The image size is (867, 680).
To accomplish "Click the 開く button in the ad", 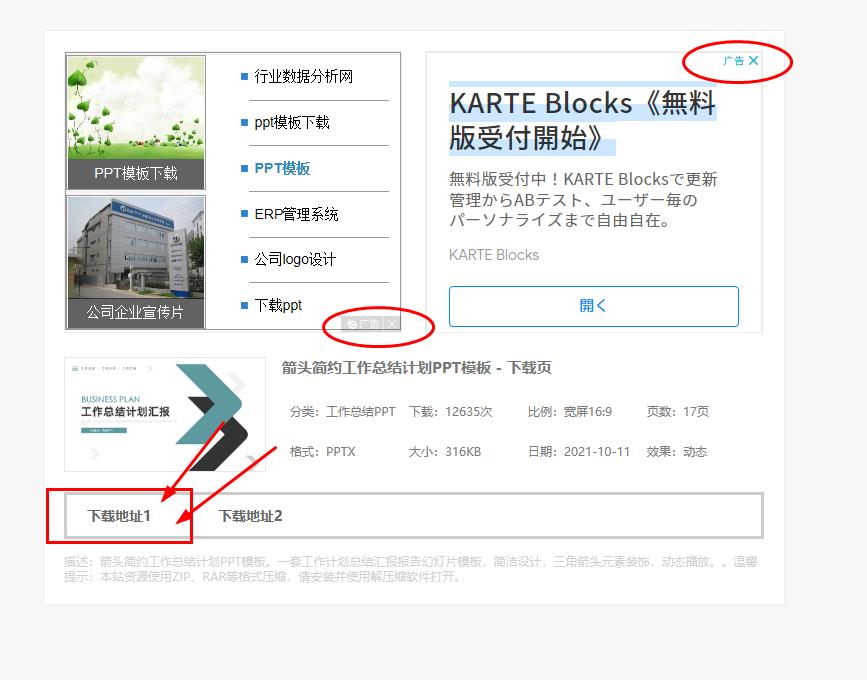I will click(594, 307).
